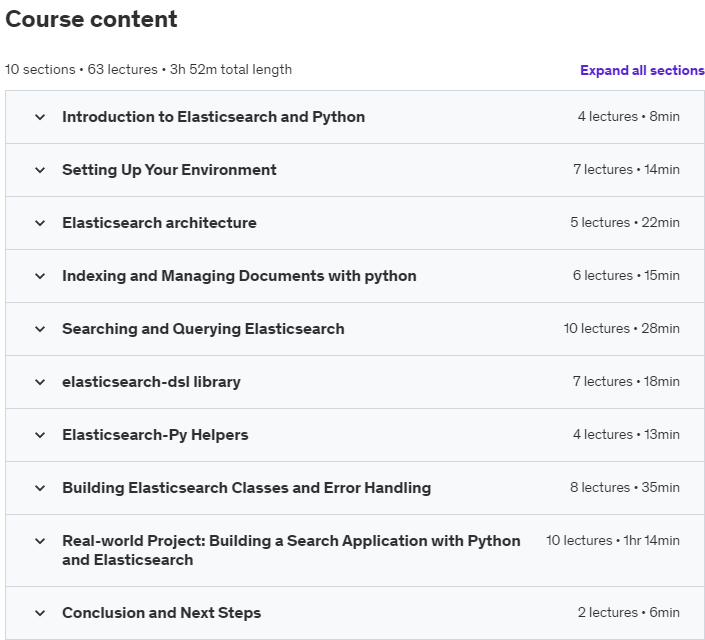Select 'elasticsearch-dsl library' section title
Viewport: 705px width, 640px height.
[x=151, y=382]
